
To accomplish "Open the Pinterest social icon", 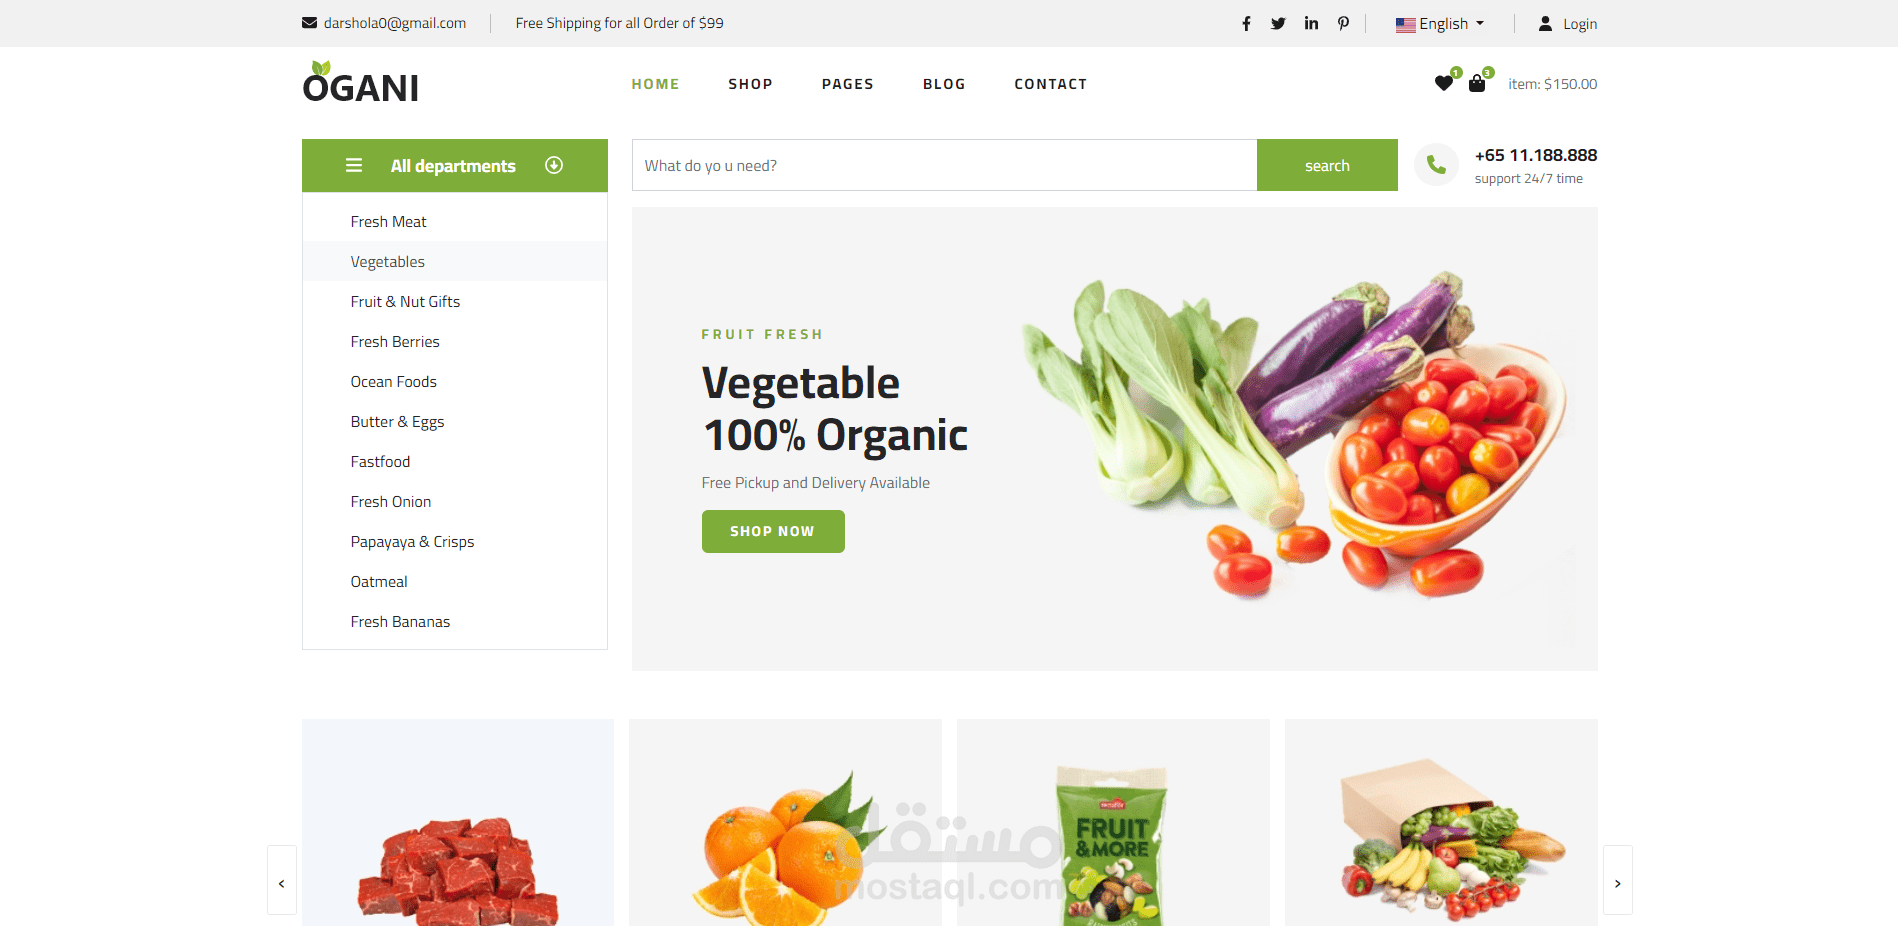I will 1343,24.
